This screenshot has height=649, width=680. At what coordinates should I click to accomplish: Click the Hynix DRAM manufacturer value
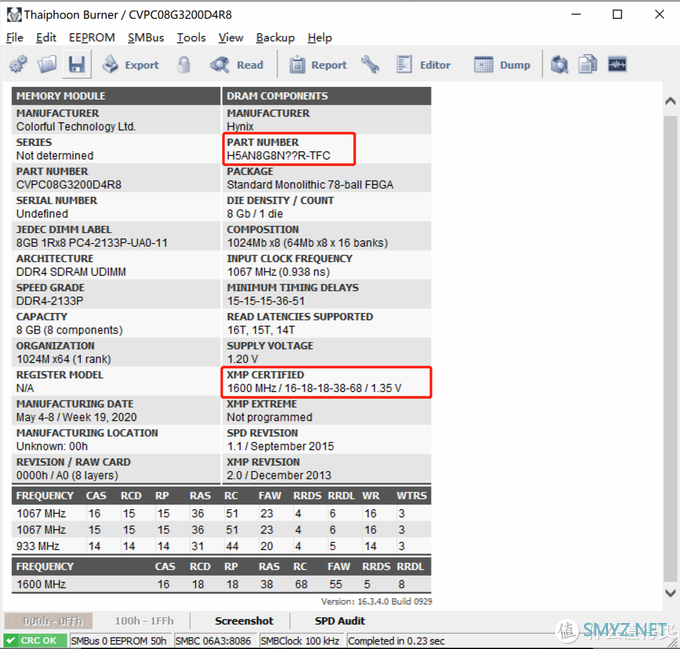tap(240, 127)
